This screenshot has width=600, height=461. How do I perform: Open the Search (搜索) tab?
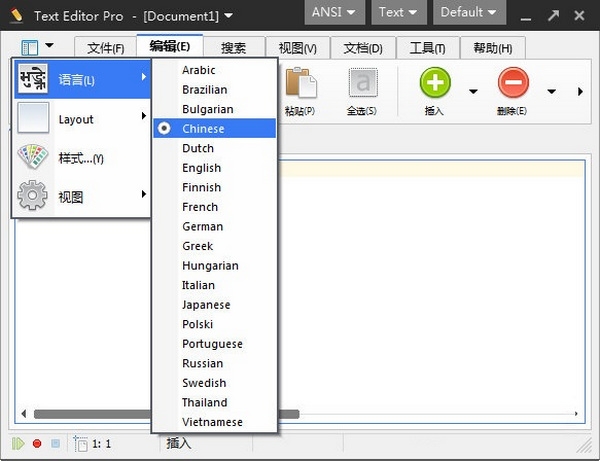click(234, 48)
